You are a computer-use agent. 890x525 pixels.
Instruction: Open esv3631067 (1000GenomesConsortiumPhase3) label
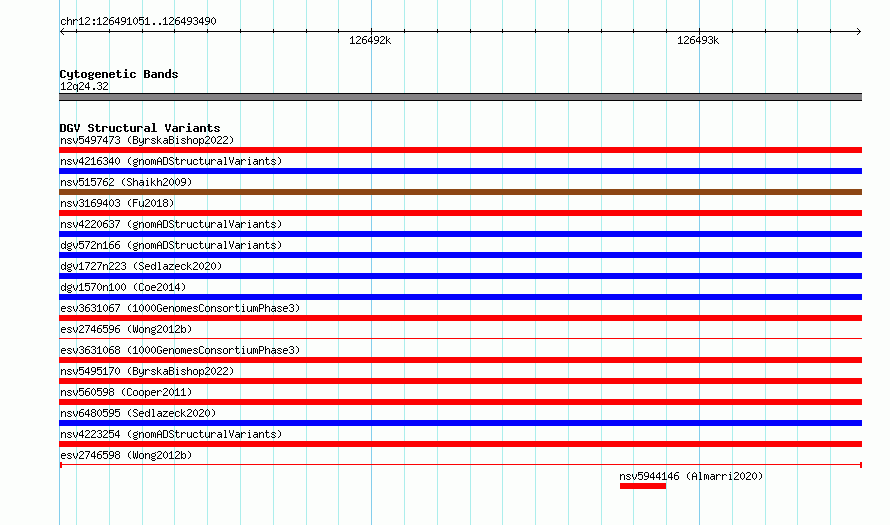(180, 308)
